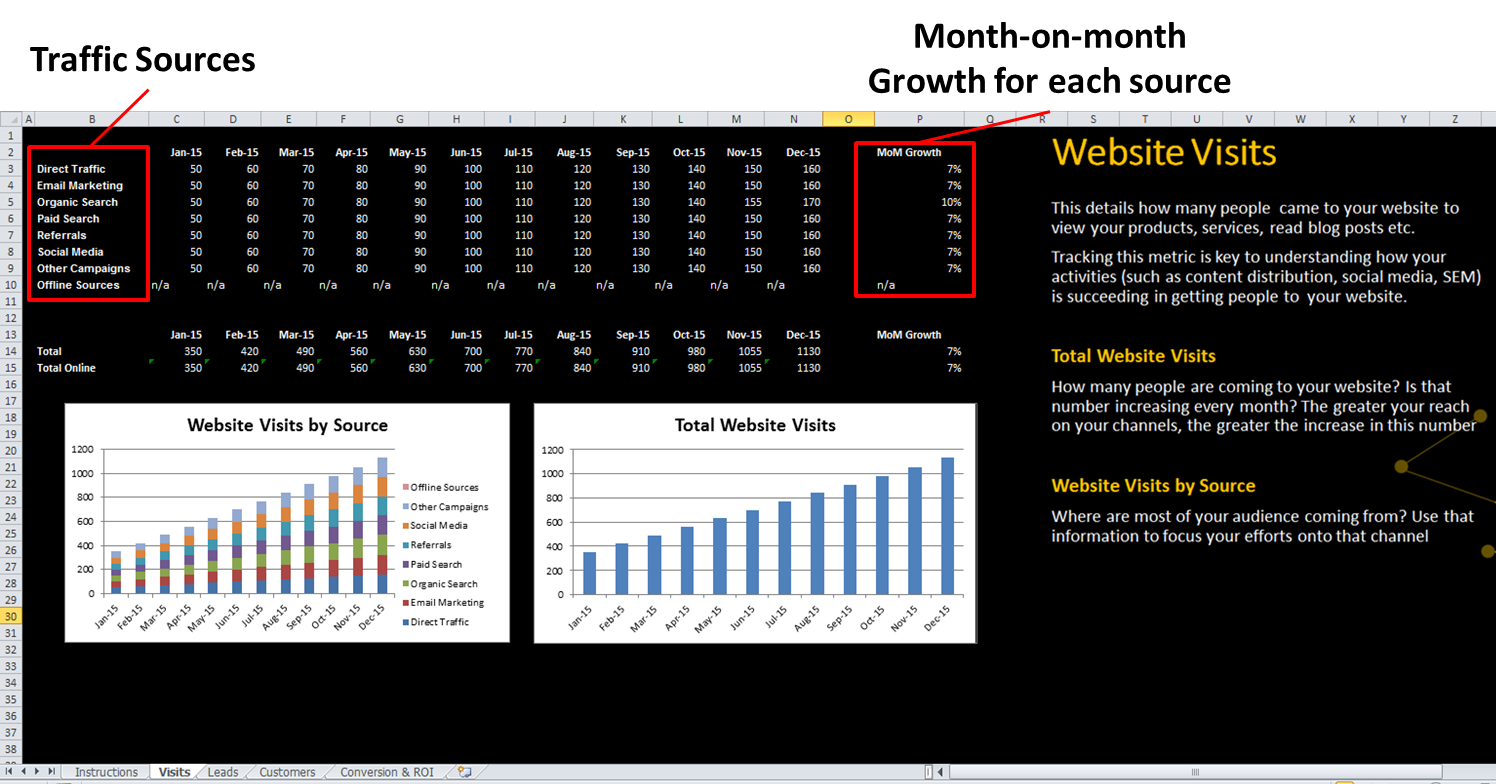Viewport: 1496px width, 784px height.
Task: Open the Instructions sheet tab
Action: tap(106, 772)
